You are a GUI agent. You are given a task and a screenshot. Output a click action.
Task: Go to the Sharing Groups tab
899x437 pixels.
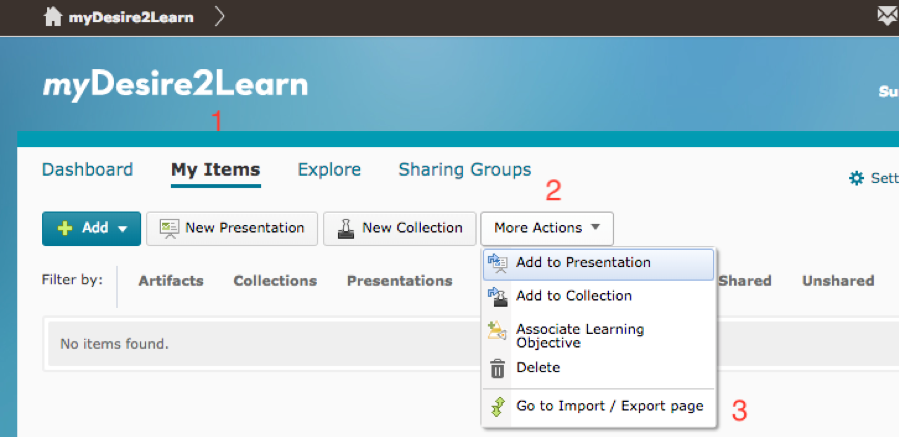coord(464,170)
